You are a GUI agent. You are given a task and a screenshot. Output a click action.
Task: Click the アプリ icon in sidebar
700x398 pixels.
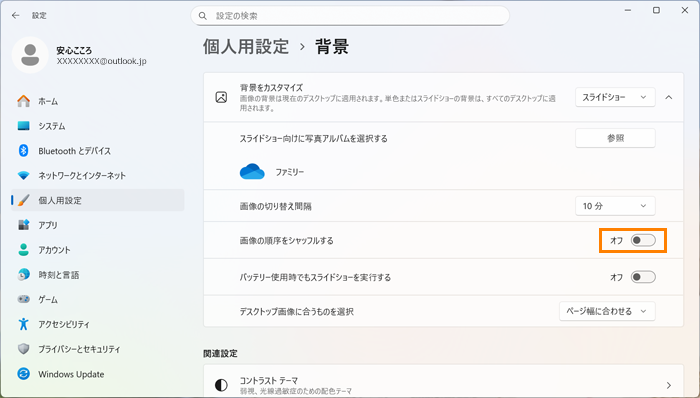pos(24,224)
